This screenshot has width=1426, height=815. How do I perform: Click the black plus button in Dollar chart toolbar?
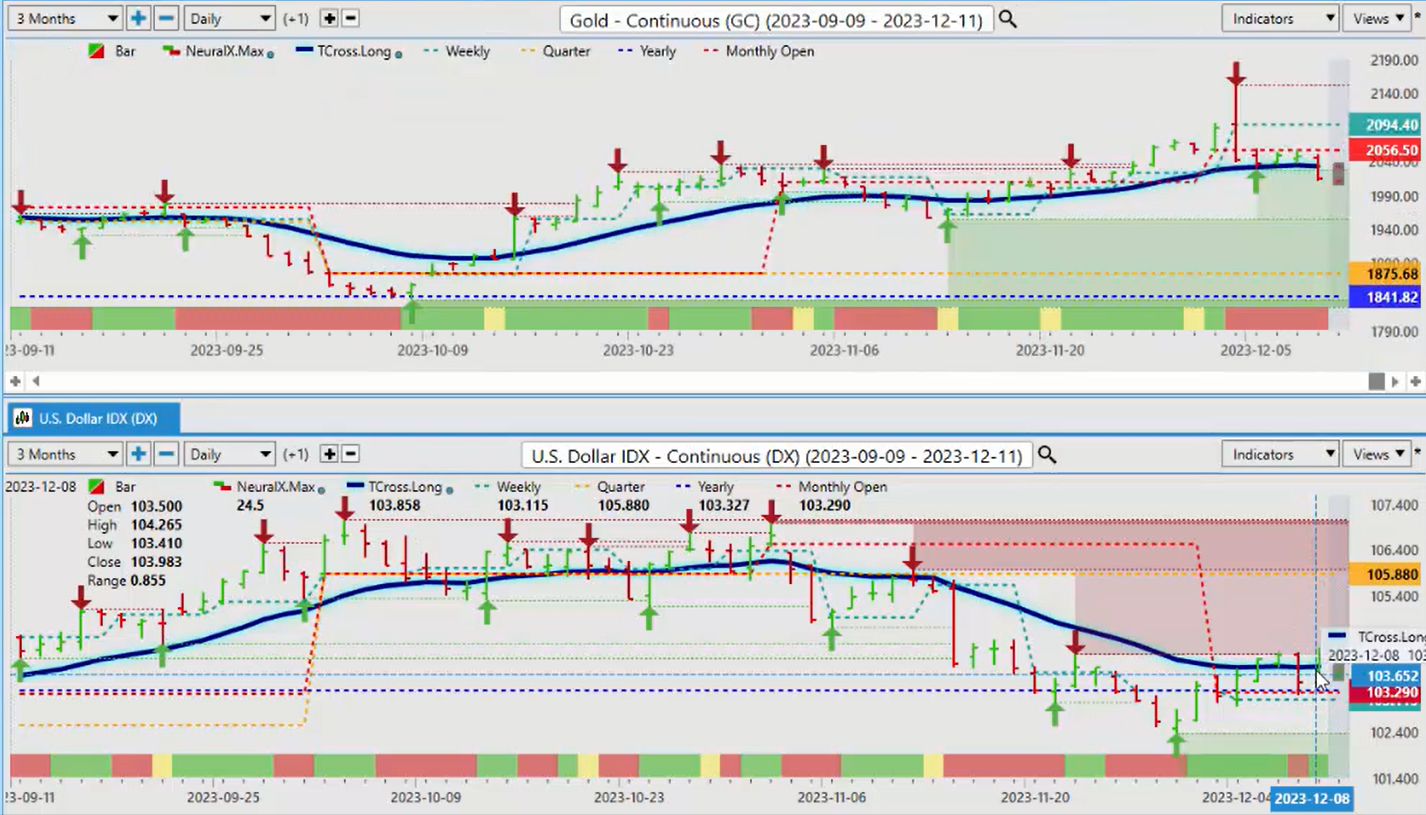pos(330,454)
